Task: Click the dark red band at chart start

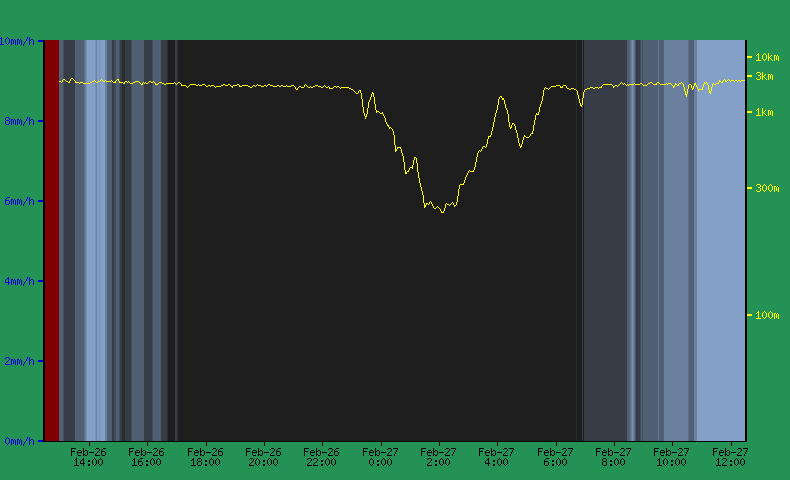Action: (52, 240)
